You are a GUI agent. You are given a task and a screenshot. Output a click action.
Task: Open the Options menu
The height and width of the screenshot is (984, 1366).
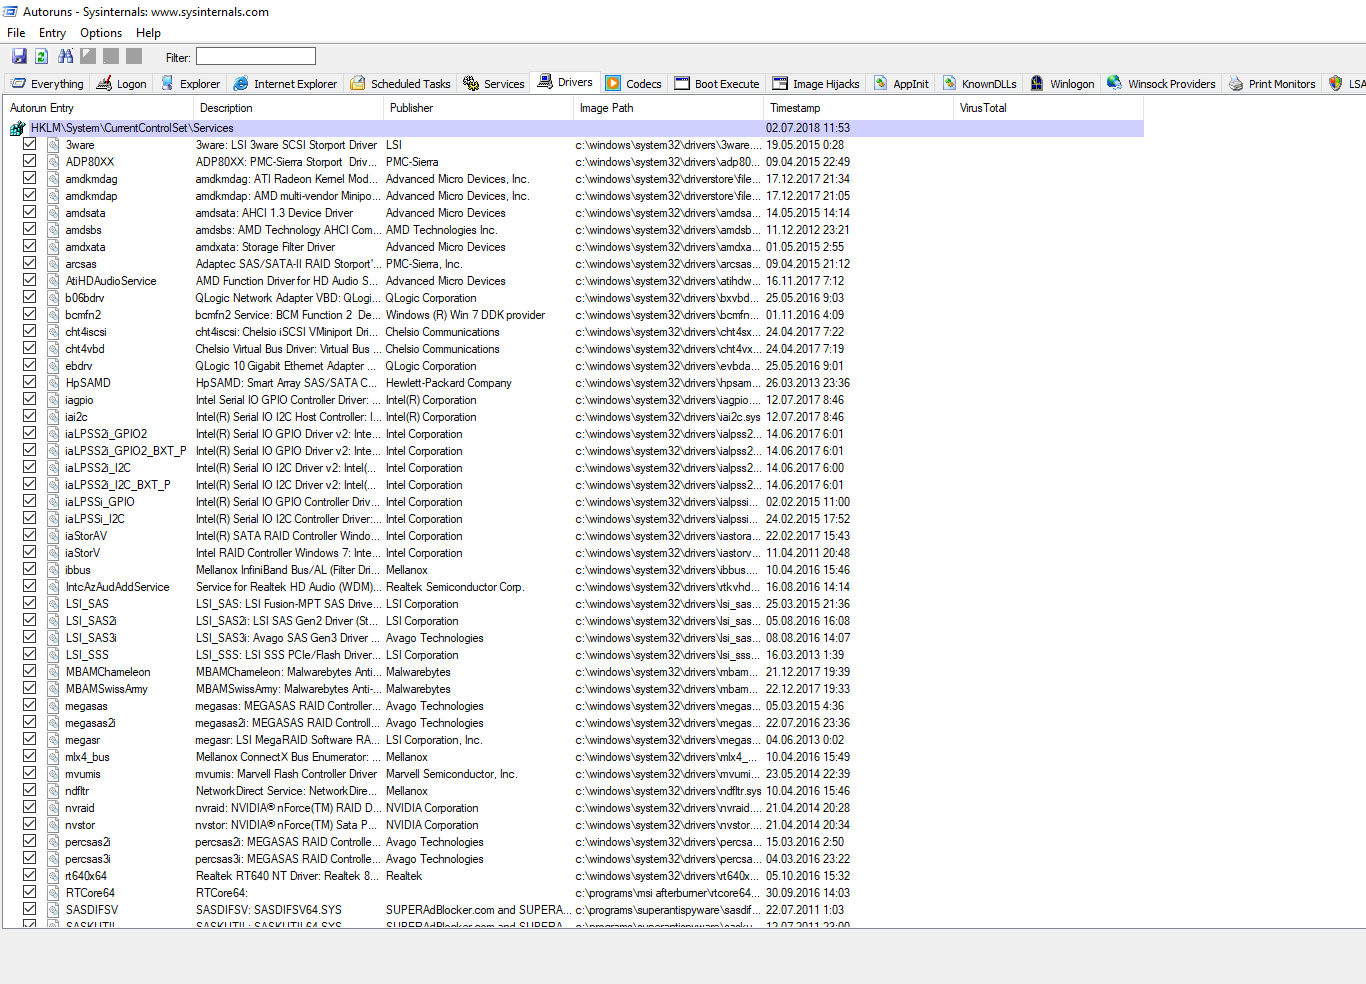101,33
